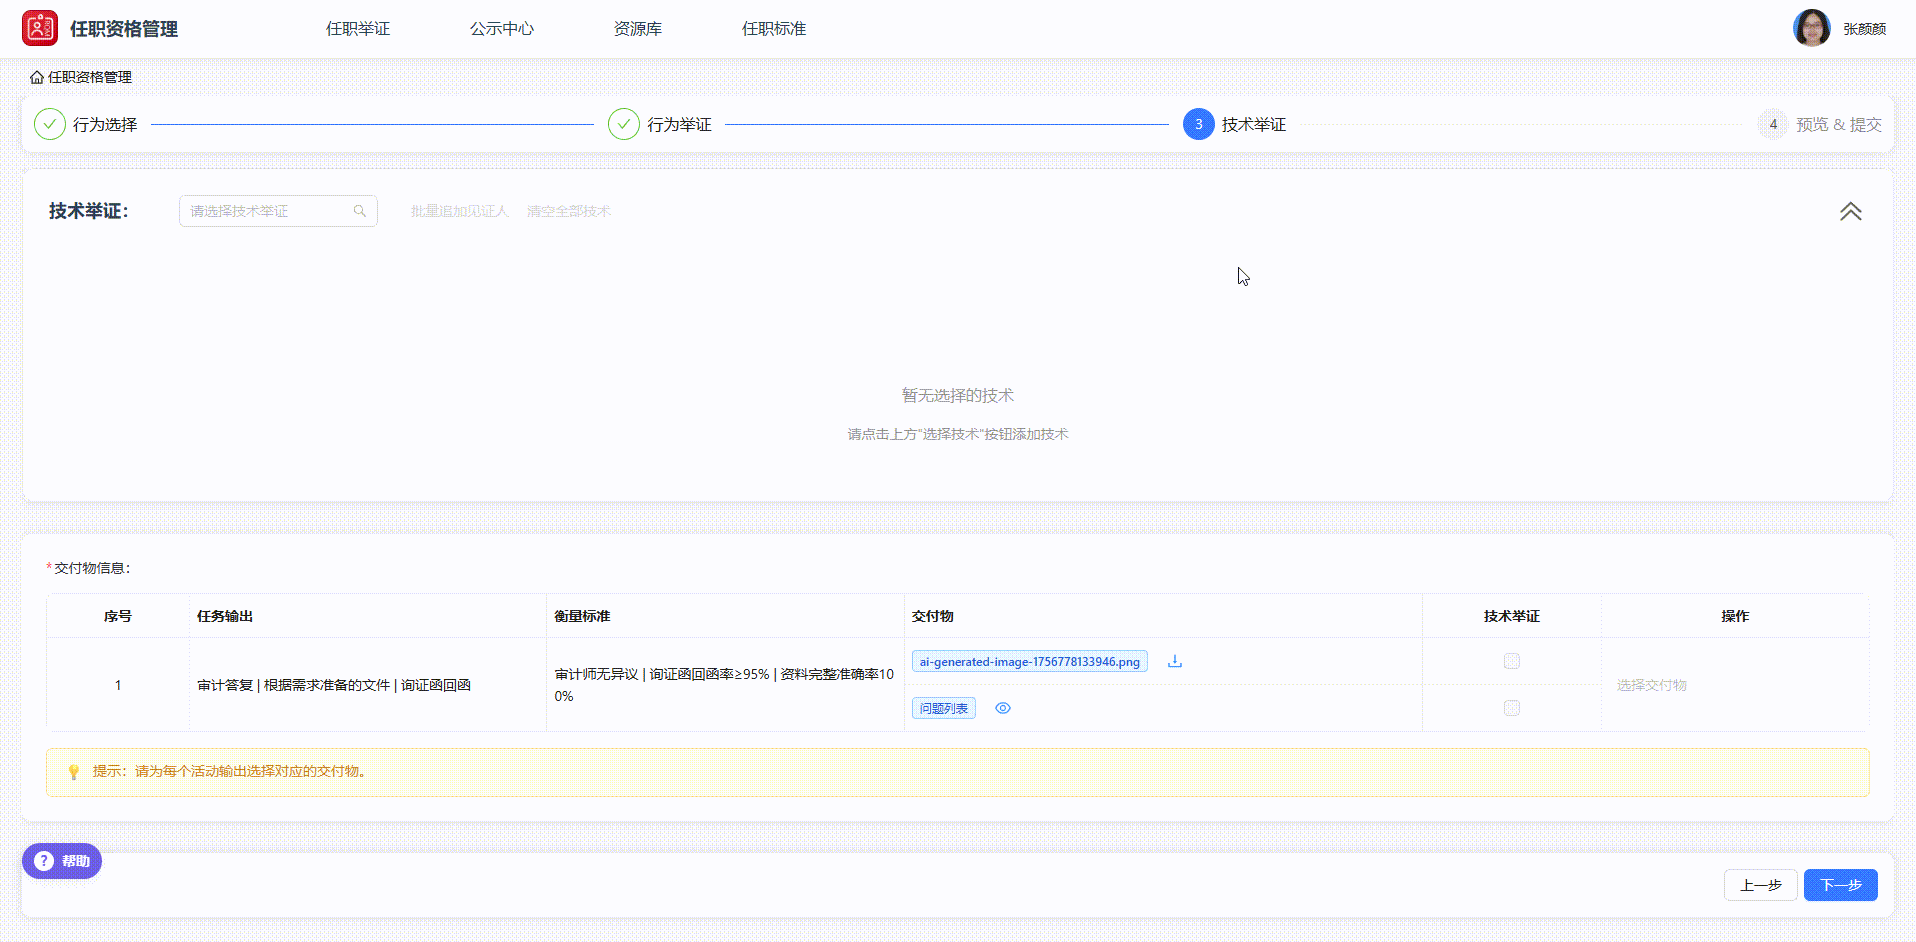Click the green check icon on 行为举证 step
1916x942 pixels.
click(x=624, y=124)
